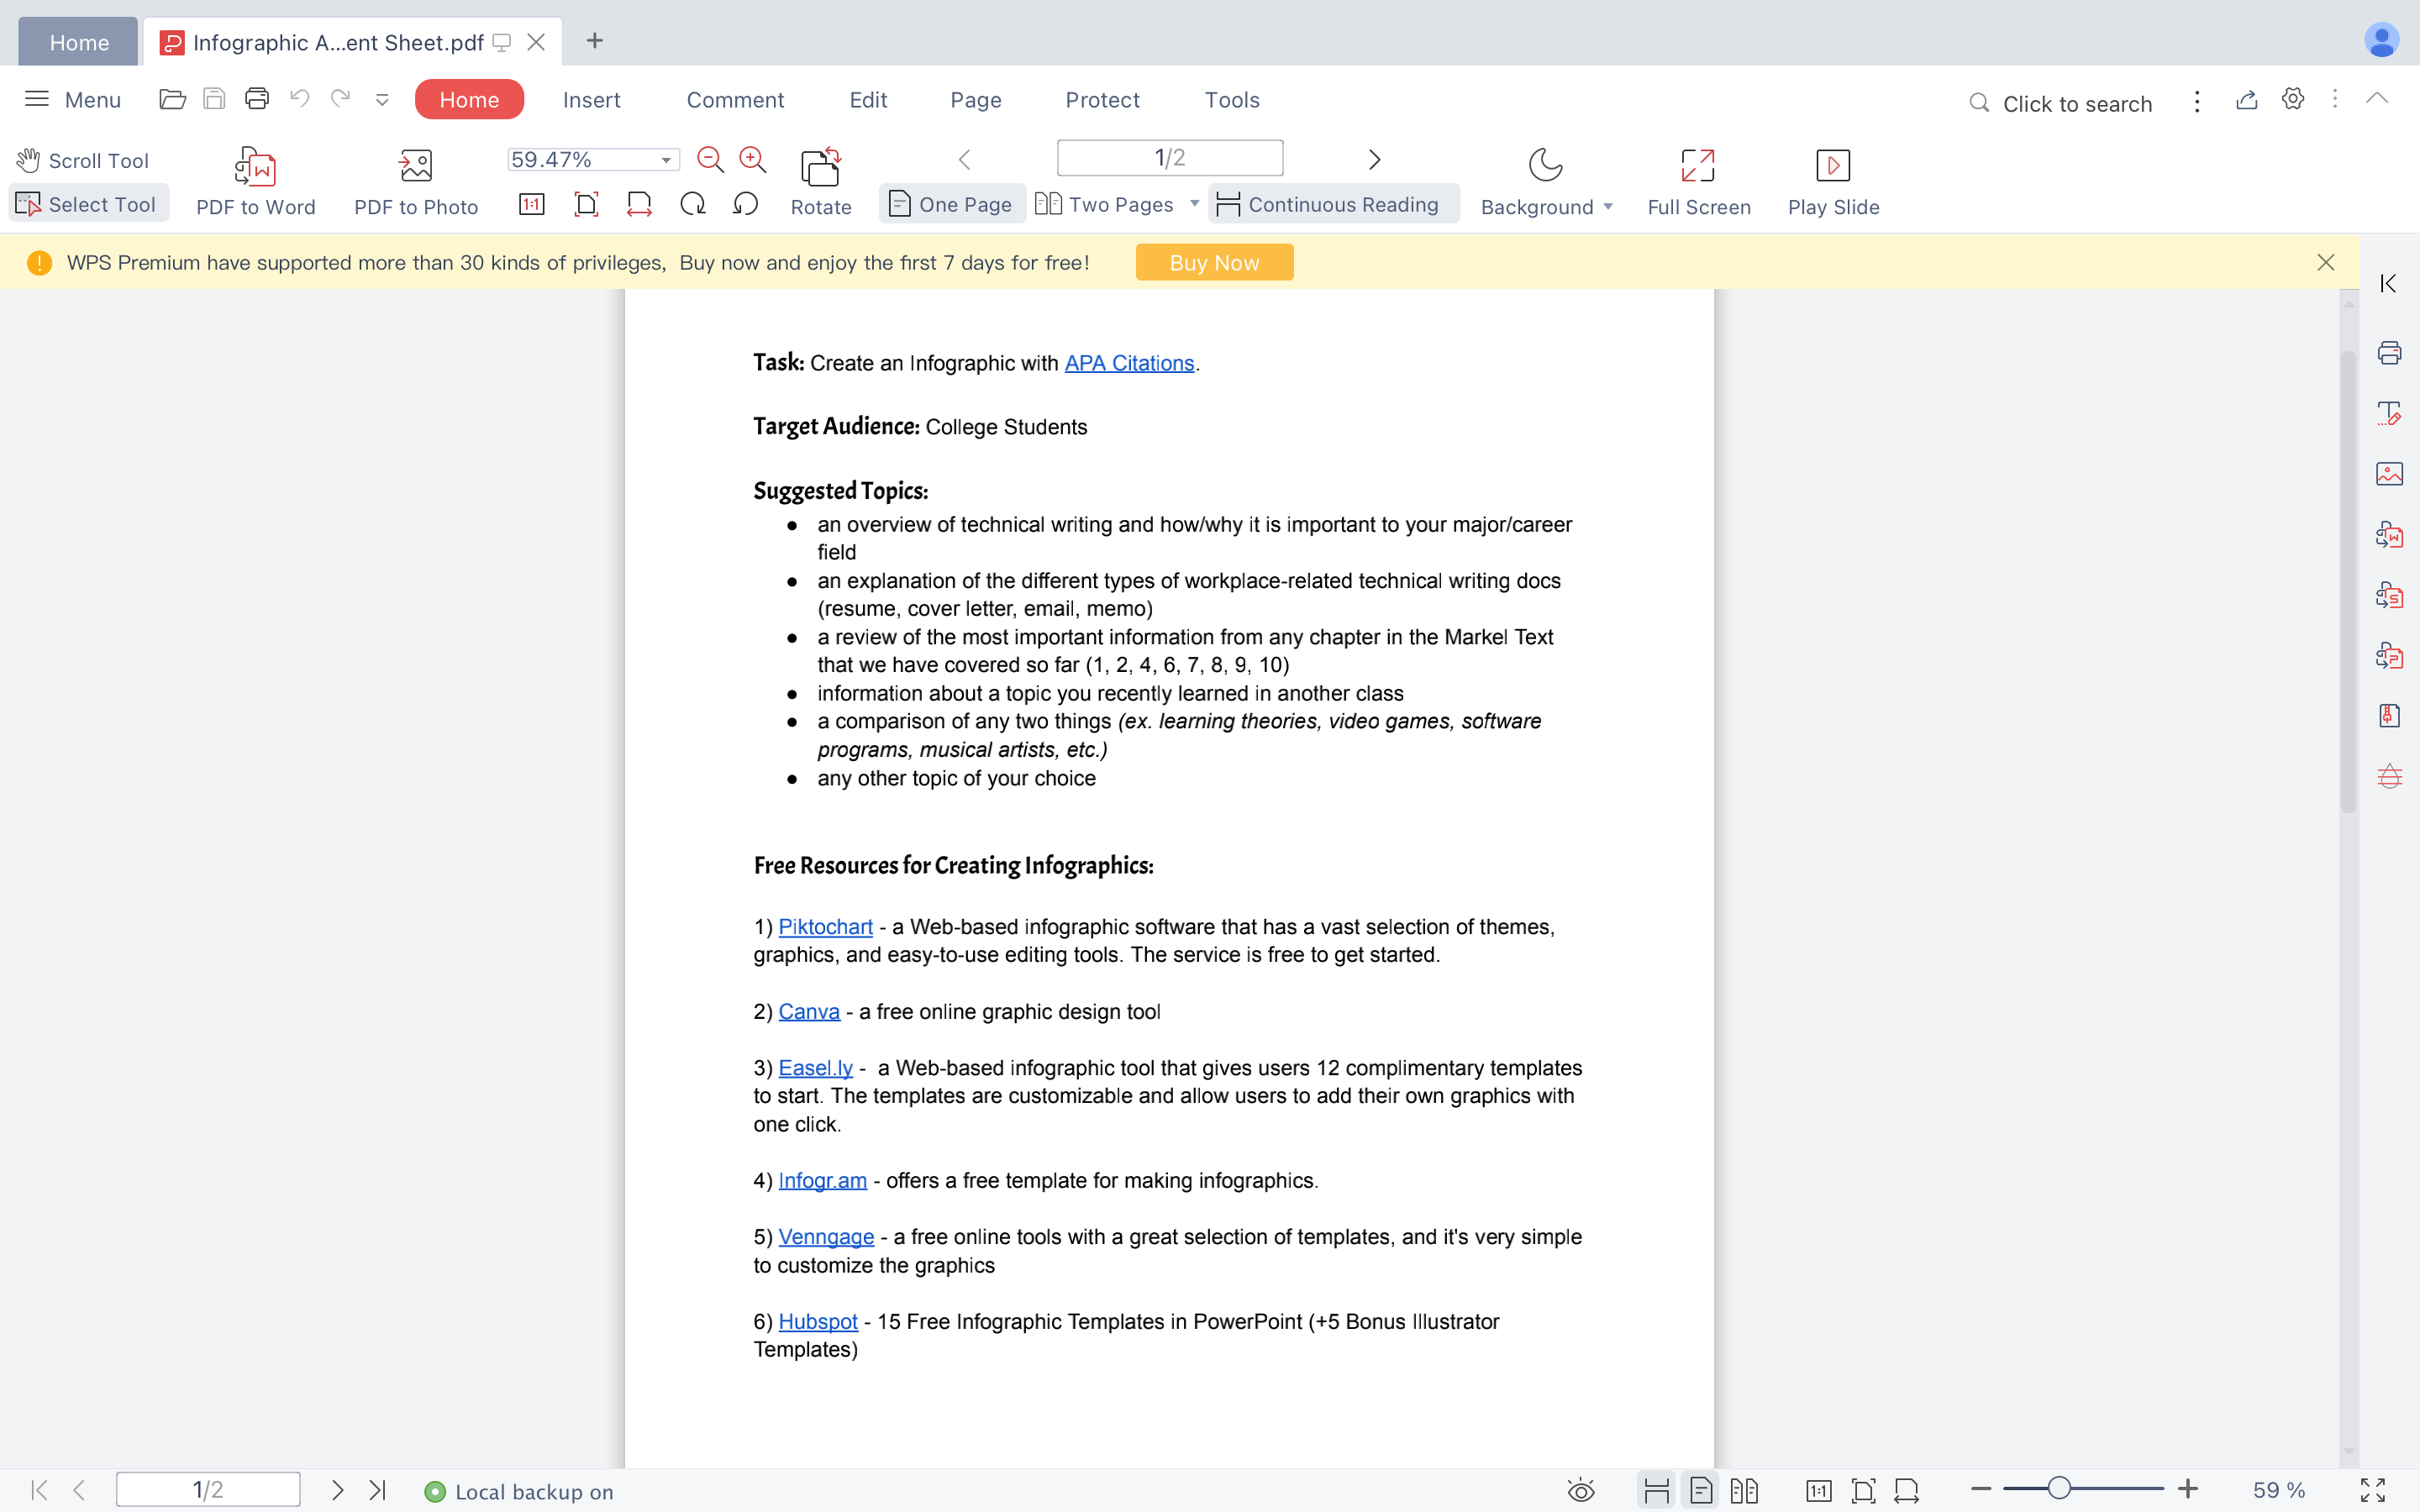Rotate the page counterclockwise
2420x1512 pixels.
[745, 203]
